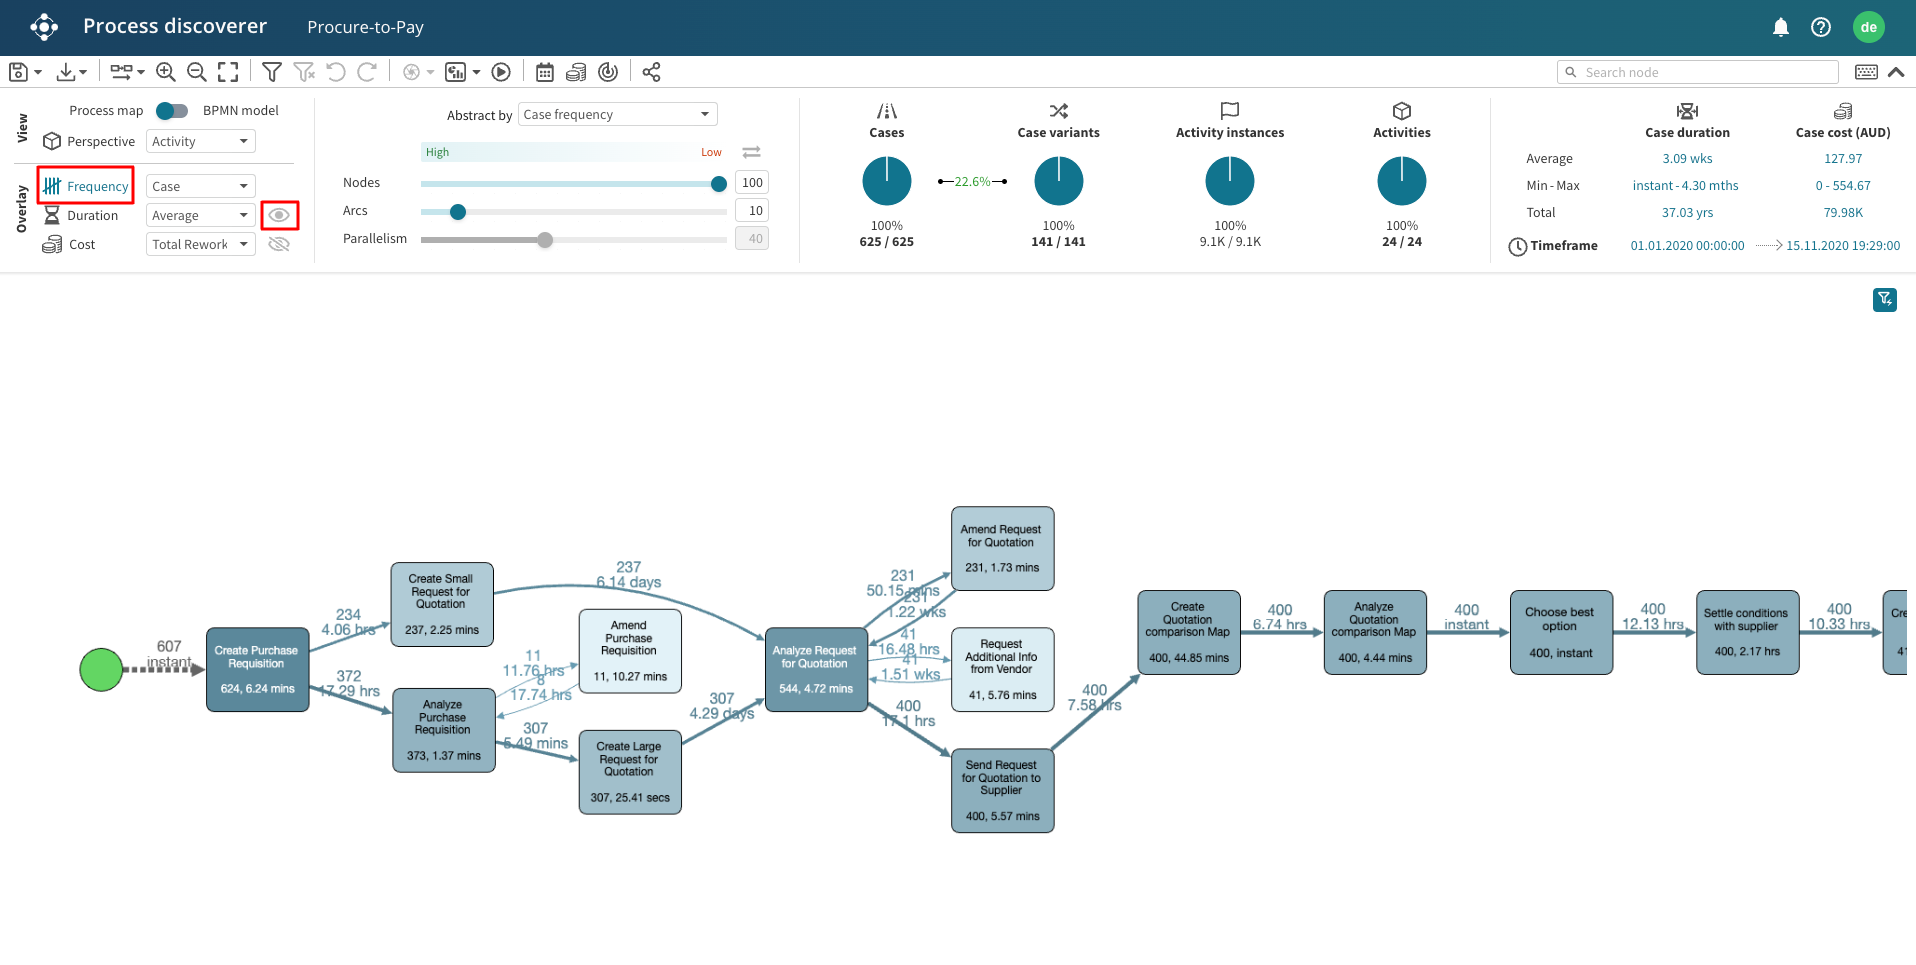
Task: Click the Search node input field
Action: pyautogui.click(x=1706, y=72)
